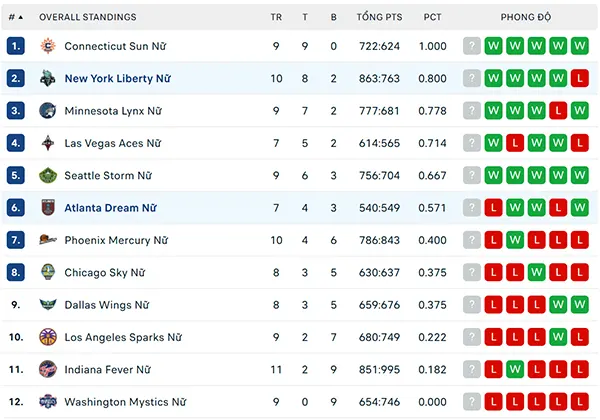Open the New York Liberty Nữ team link
Viewport: 600px width, 420px height.
coord(117,78)
